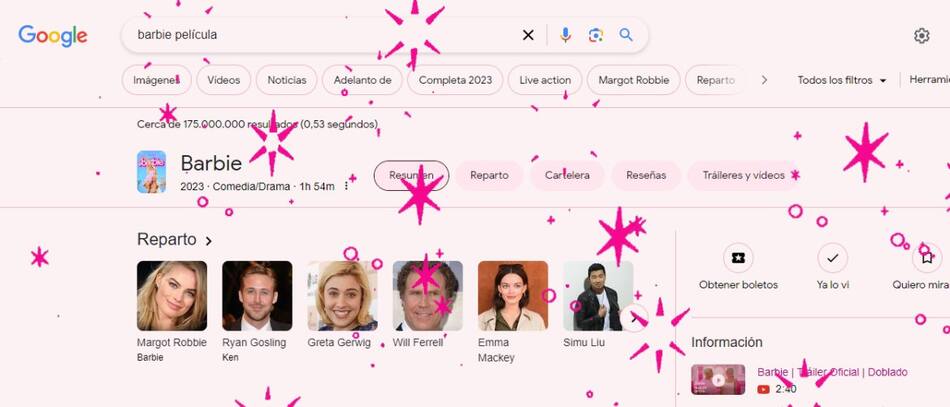This screenshot has height=407, width=950.
Task: Filter results by Imágenes
Action: 156,80
